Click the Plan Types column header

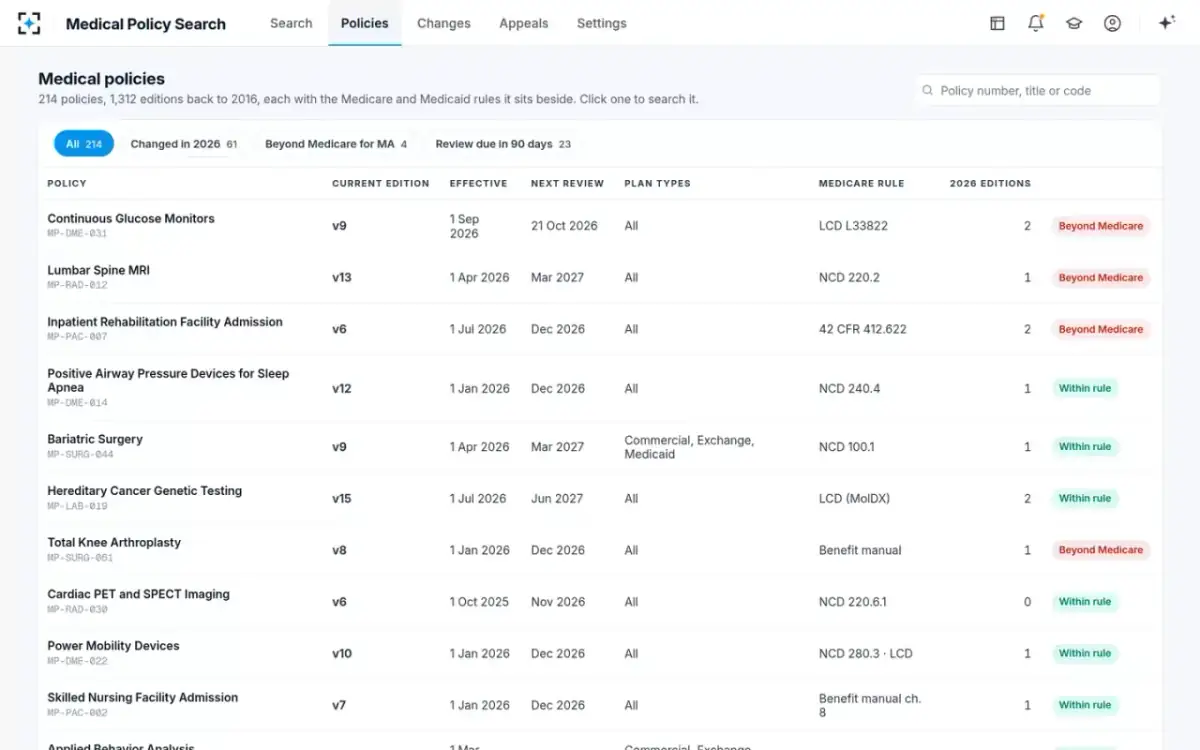click(657, 183)
